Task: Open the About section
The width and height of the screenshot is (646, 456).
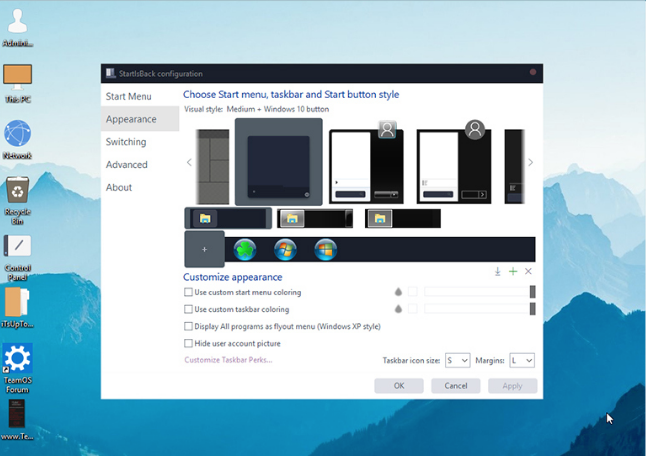Action: pos(140,187)
